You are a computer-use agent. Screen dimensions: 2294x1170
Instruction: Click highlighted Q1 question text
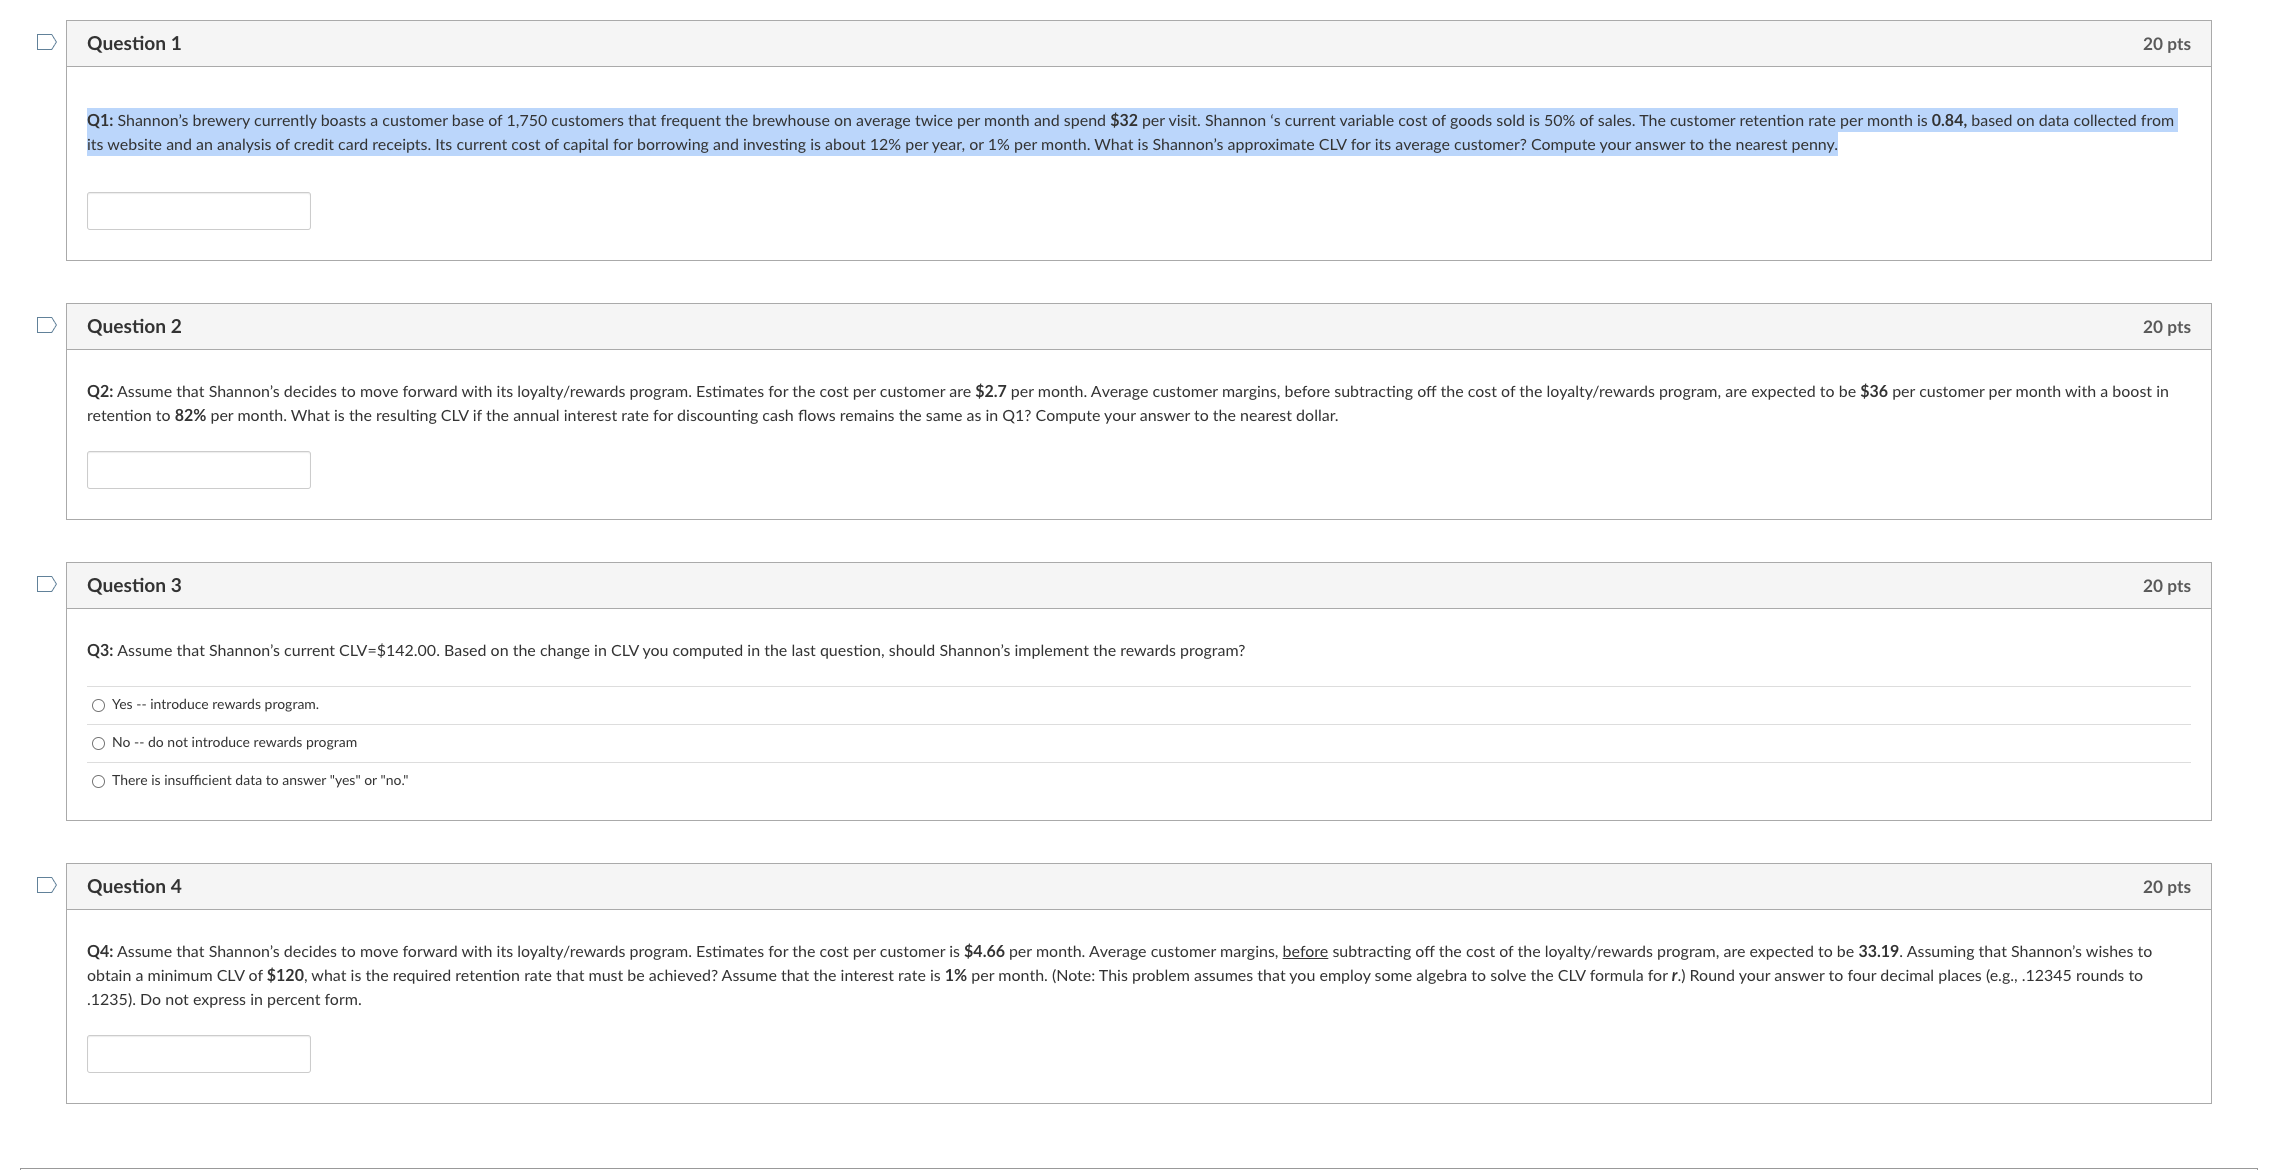(960, 133)
